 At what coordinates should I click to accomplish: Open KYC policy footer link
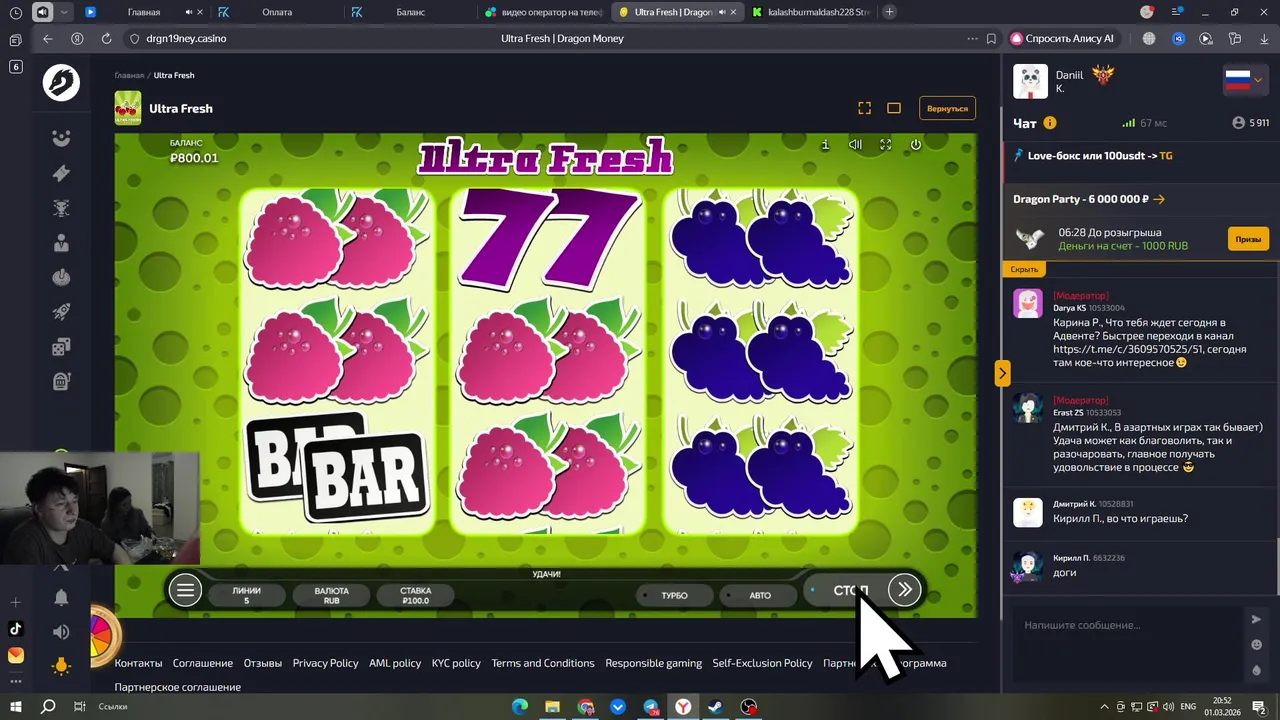(456, 663)
